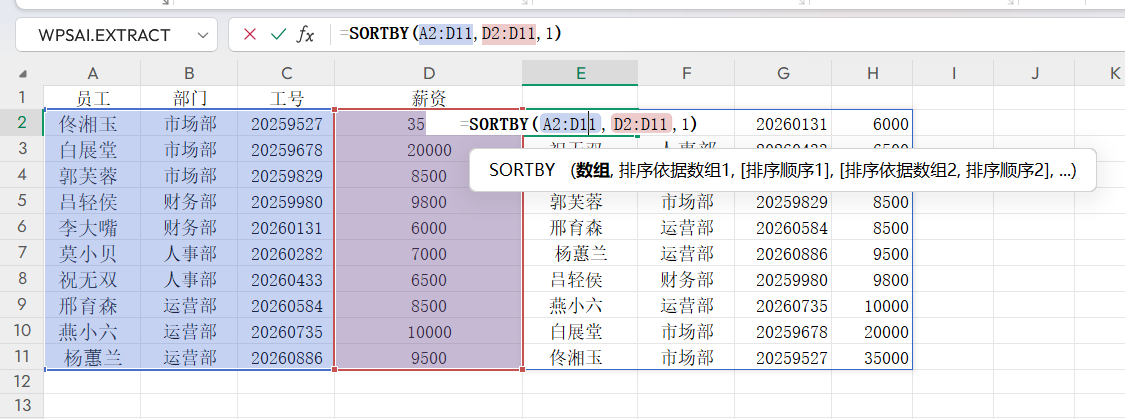Select column I header

pyautogui.click(x=953, y=72)
